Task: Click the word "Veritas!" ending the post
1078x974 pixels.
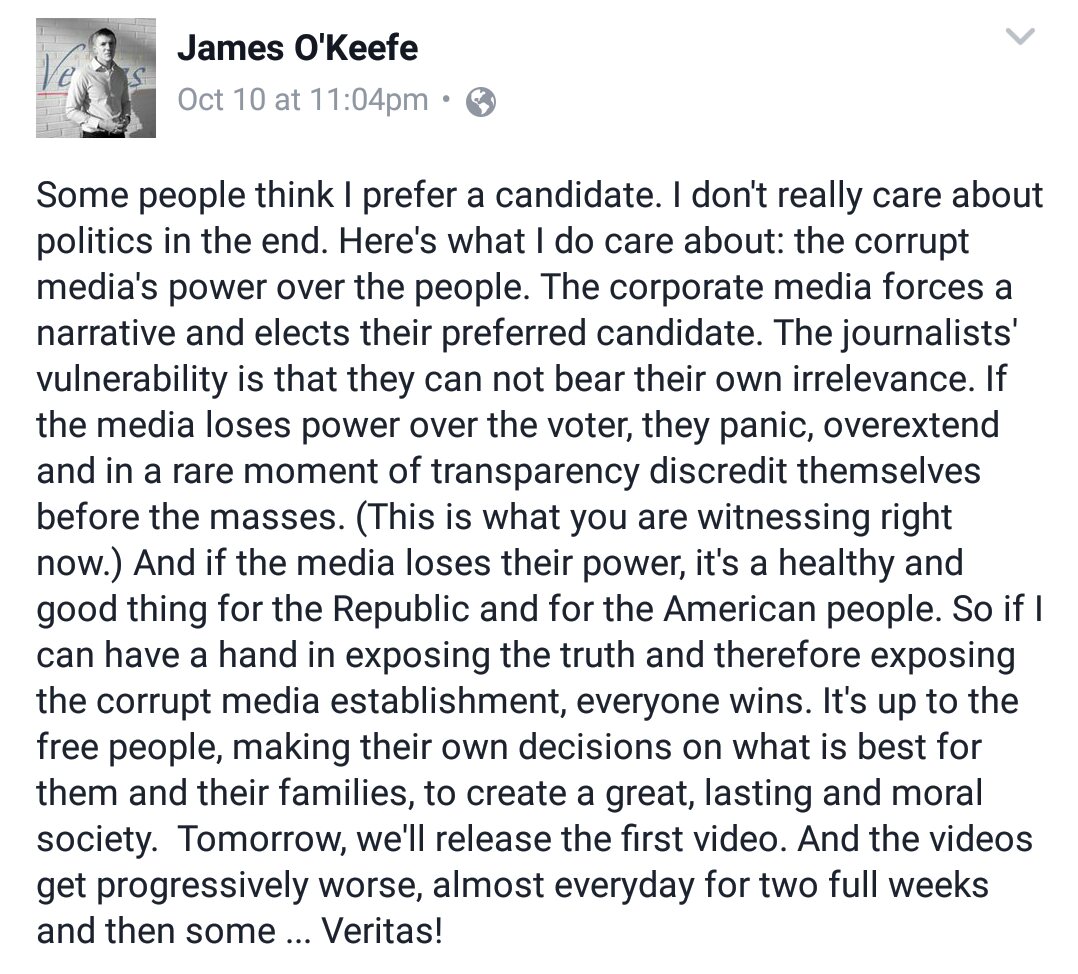Action: pos(382,931)
